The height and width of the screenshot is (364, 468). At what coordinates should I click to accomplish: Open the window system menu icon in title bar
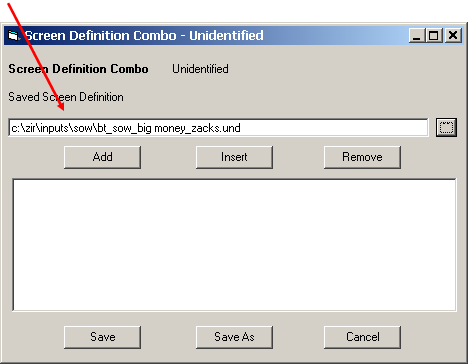(x=14, y=35)
